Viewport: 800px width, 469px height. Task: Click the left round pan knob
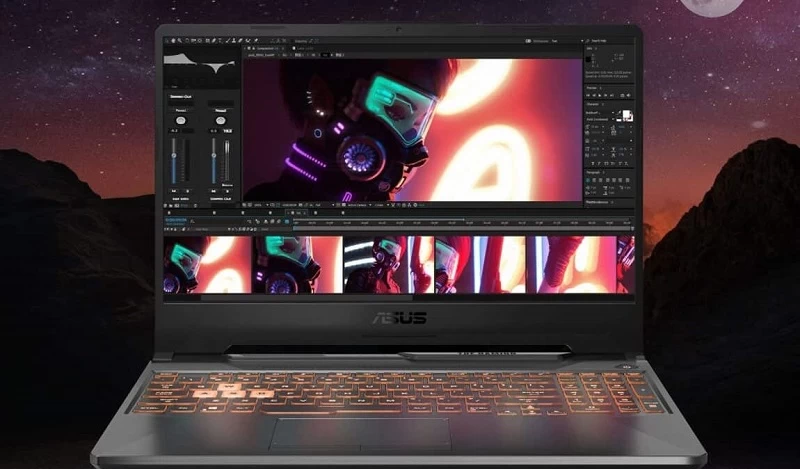(x=181, y=120)
